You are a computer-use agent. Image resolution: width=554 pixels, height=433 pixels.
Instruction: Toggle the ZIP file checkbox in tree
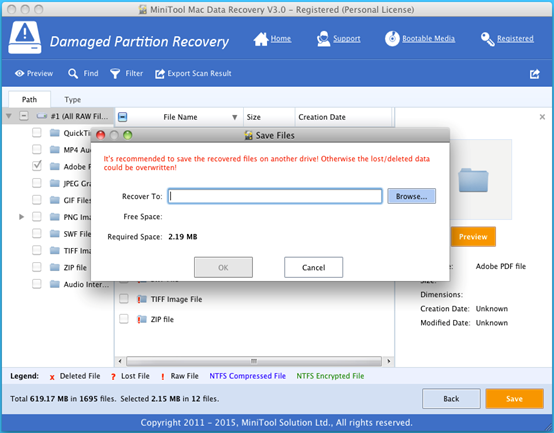point(37,267)
